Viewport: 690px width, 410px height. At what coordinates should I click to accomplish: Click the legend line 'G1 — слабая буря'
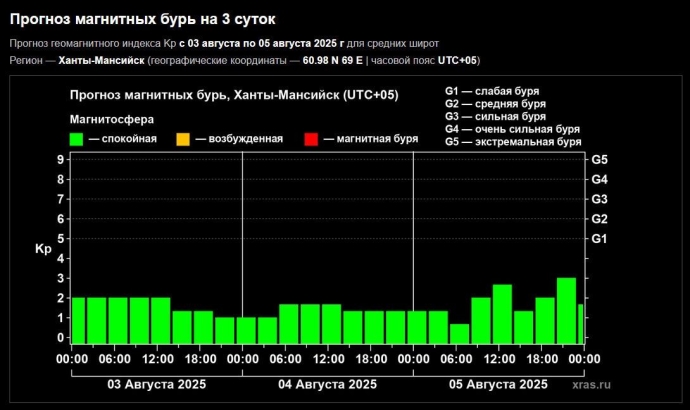coord(492,91)
